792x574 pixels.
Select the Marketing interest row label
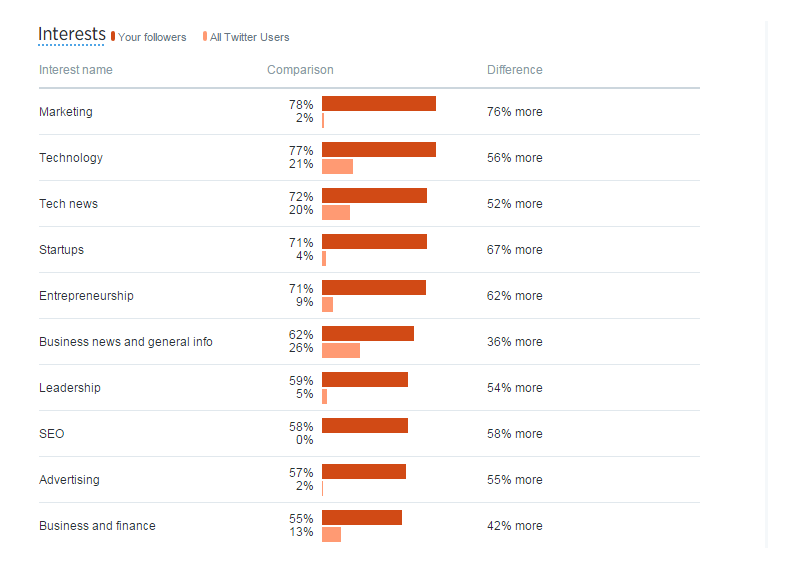tap(66, 112)
